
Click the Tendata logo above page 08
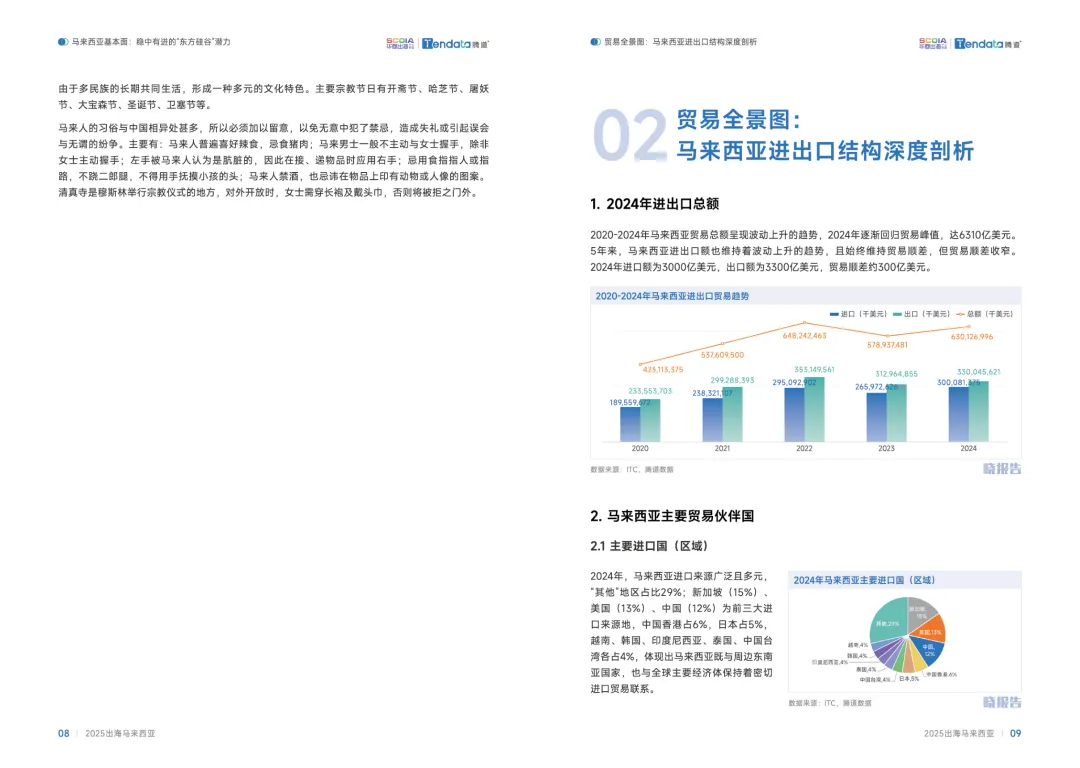(x=455, y=43)
